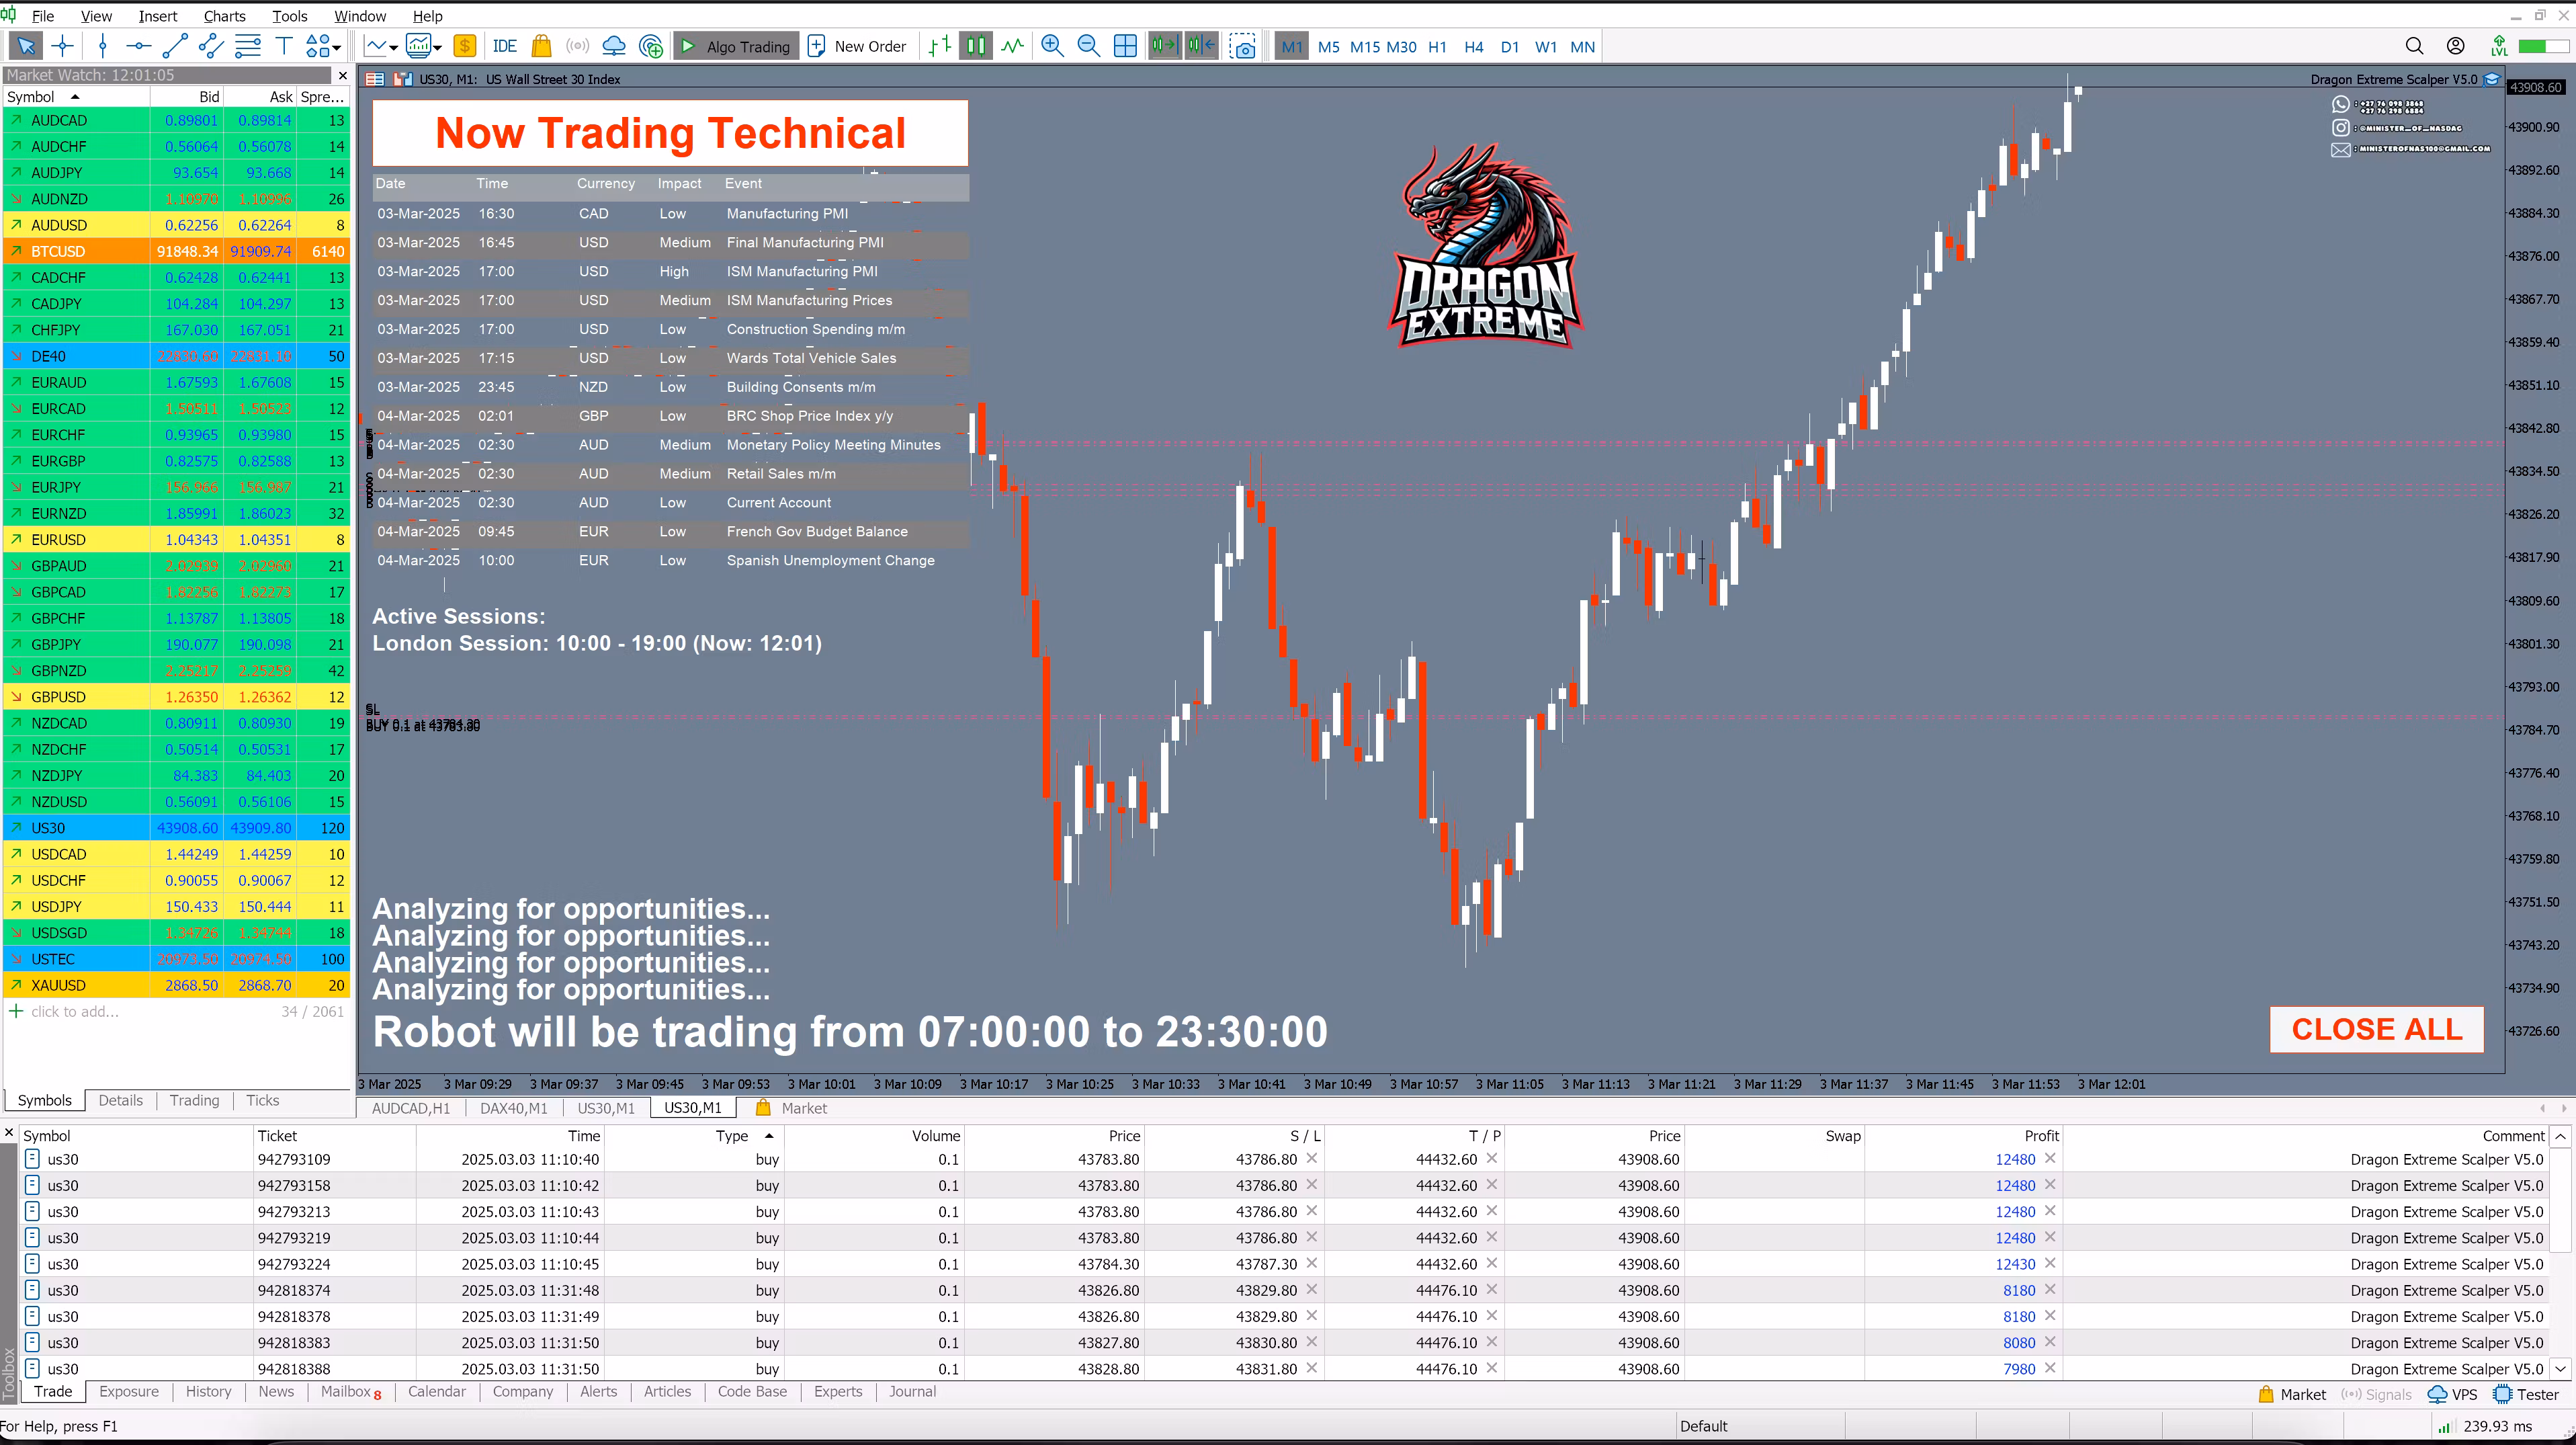The image size is (2576, 1445).
Task: Click the signals broadcast toolbar icon
Action: 577,46
